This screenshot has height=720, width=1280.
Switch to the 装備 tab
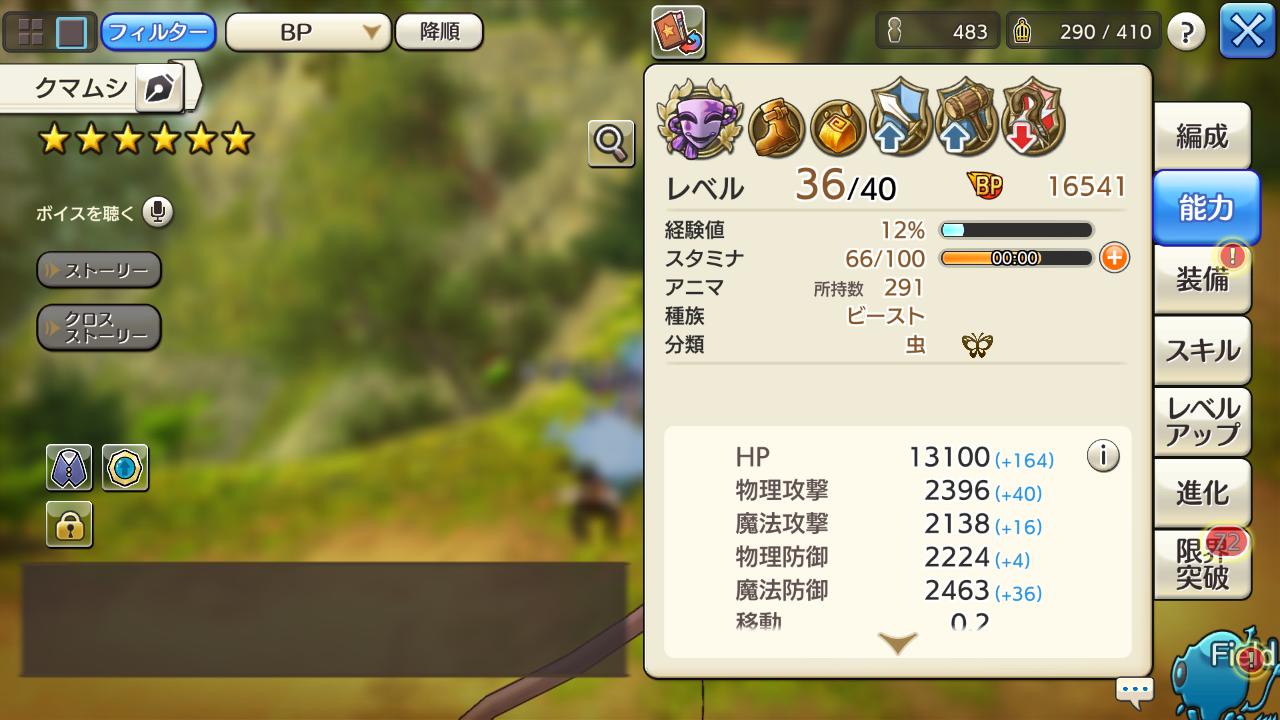coord(1202,279)
